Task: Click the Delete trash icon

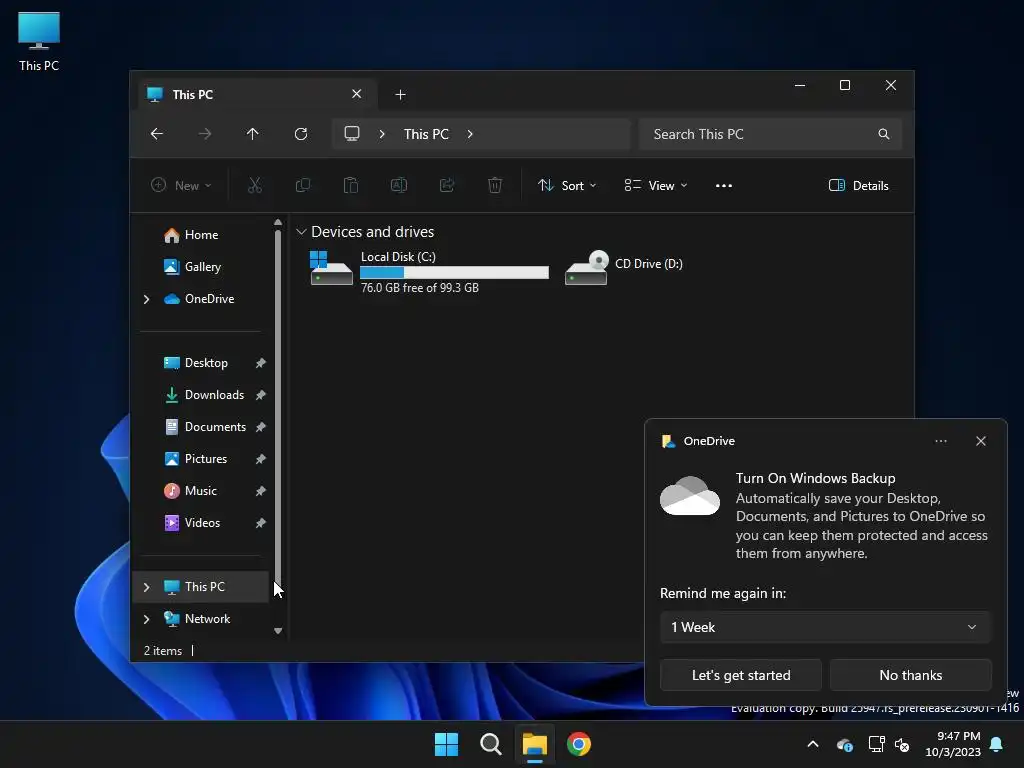Action: 495,185
